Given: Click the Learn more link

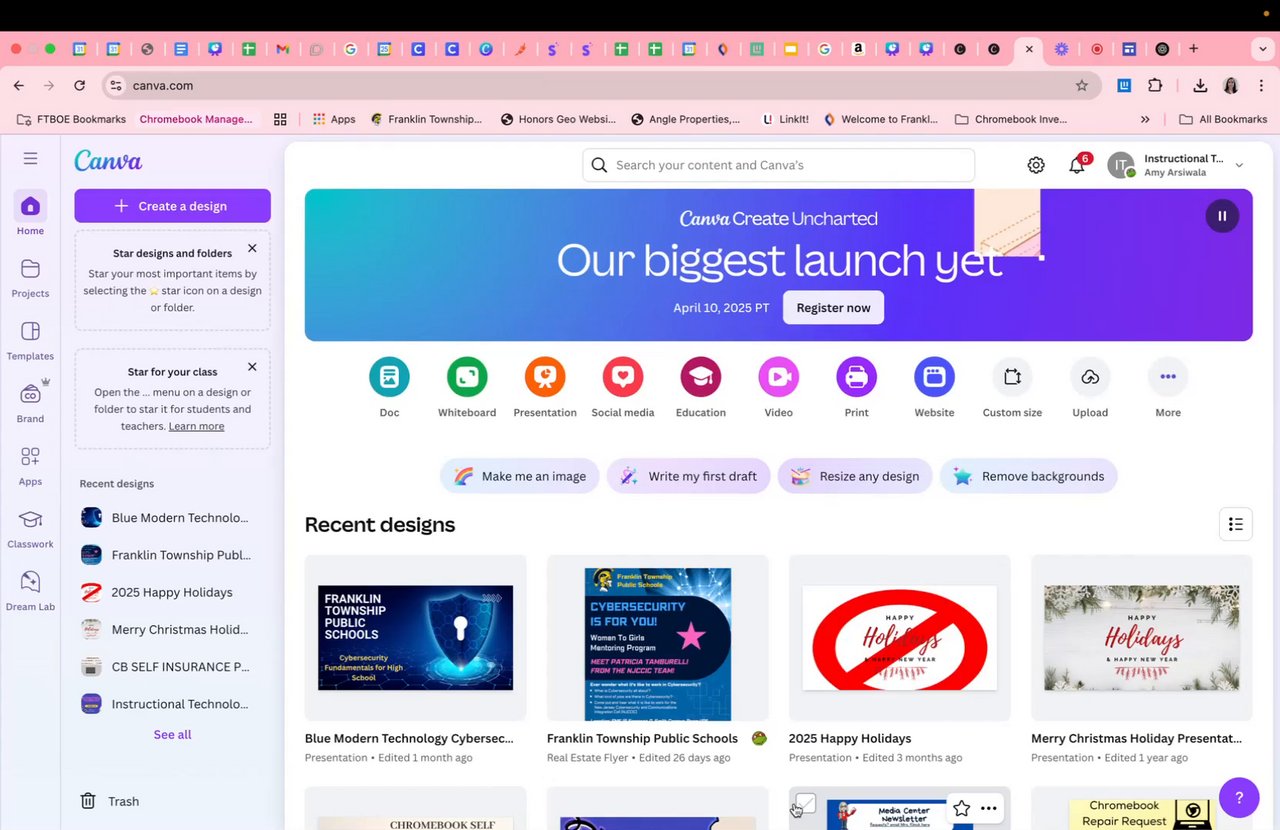Looking at the screenshot, I should click(196, 426).
